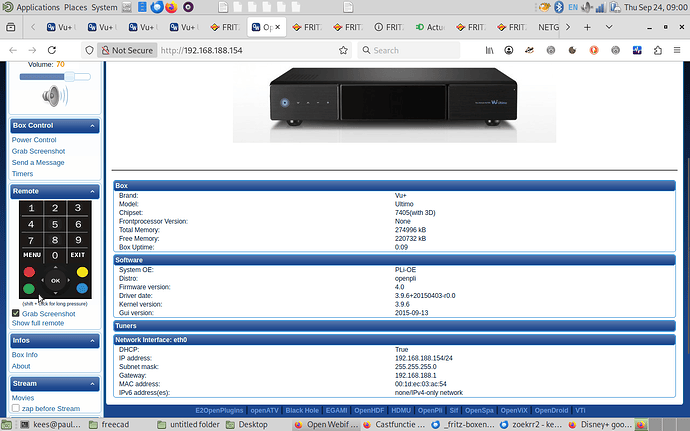This screenshot has width=690, height=431.
Task: Open the System menu
Action: pos(104,7)
